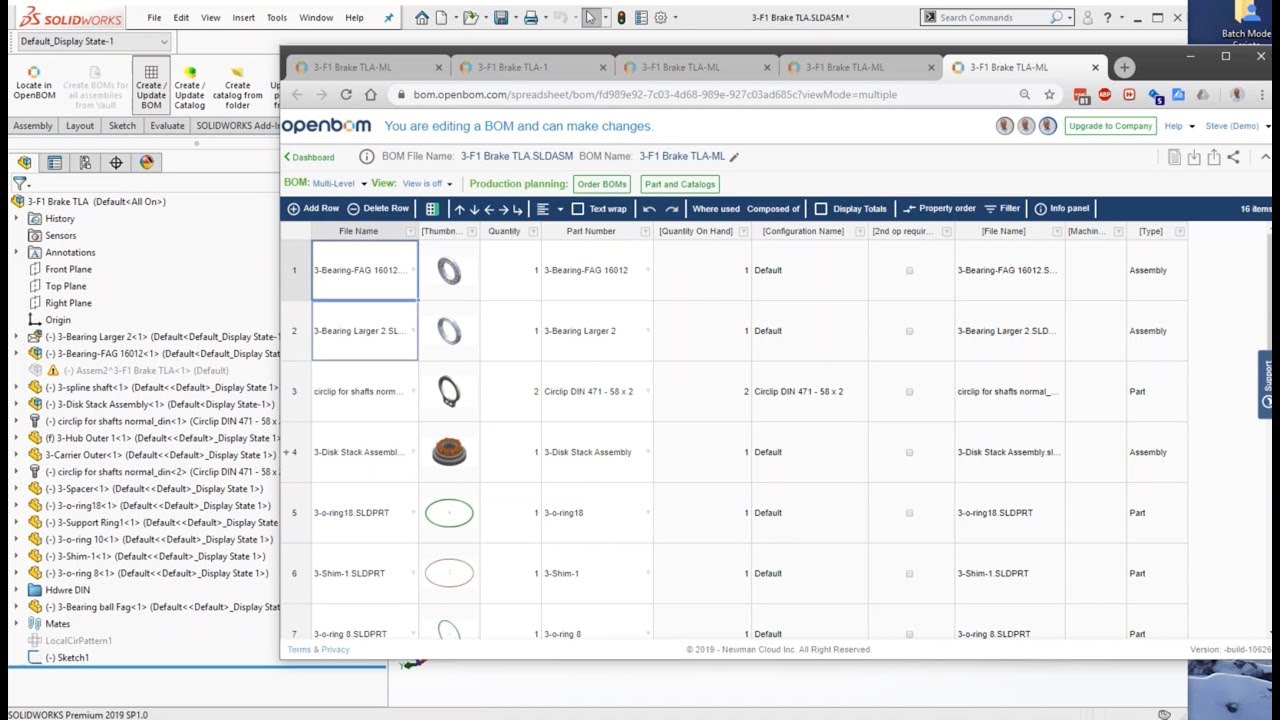Viewport: 1280px width, 720px height.
Task: Click 3-Disk Stack Assembly thumbnail image
Action: pyautogui.click(x=449, y=452)
